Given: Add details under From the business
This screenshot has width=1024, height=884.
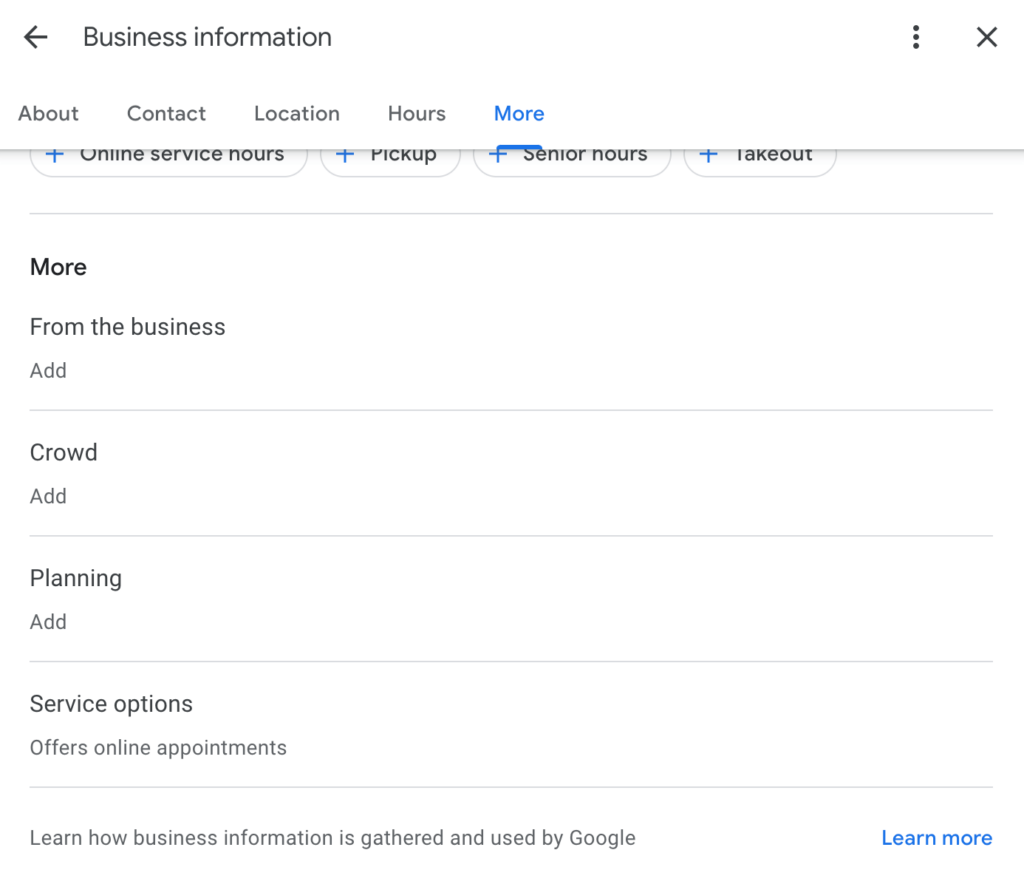Looking at the screenshot, I should (48, 371).
